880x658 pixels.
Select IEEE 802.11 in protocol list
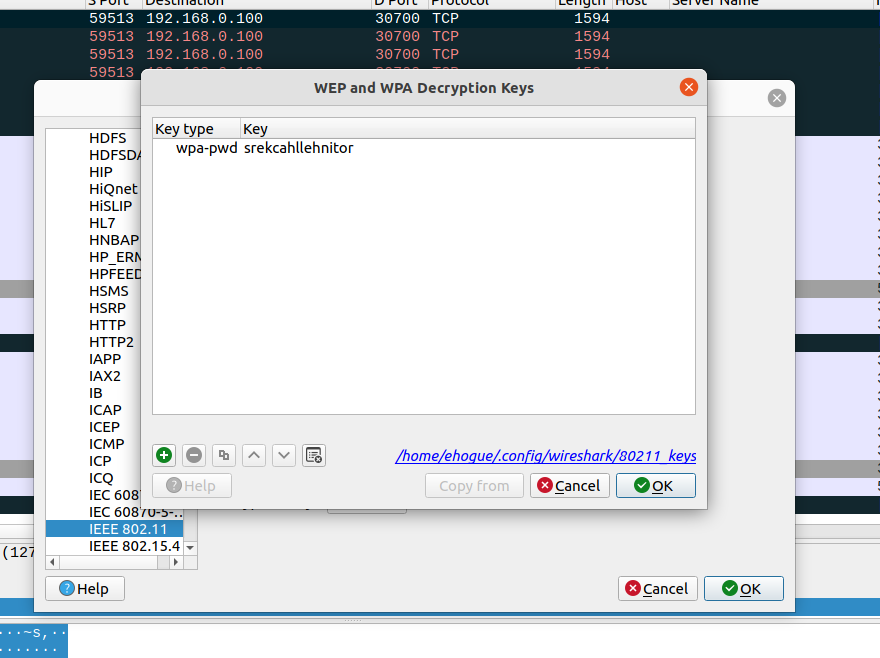click(114, 529)
